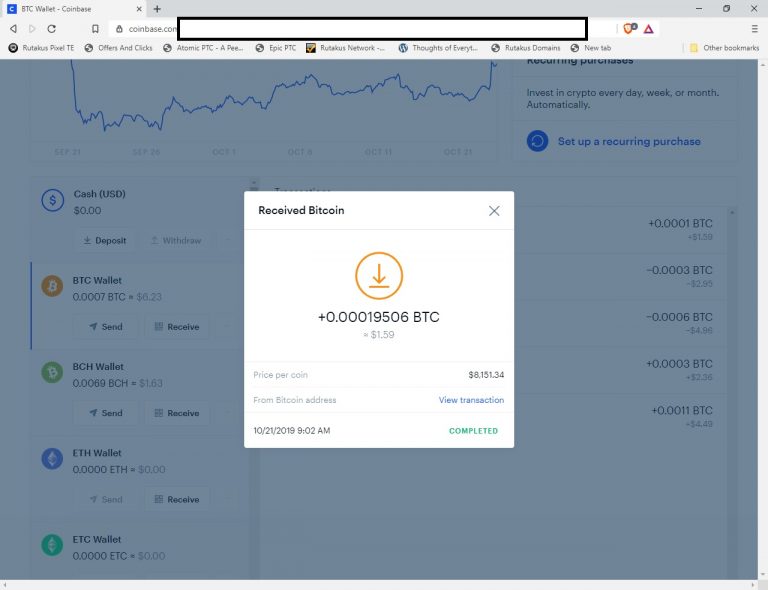Image resolution: width=768 pixels, height=590 pixels.
Task: Close the Received Bitcoin dialog
Action: [494, 211]
